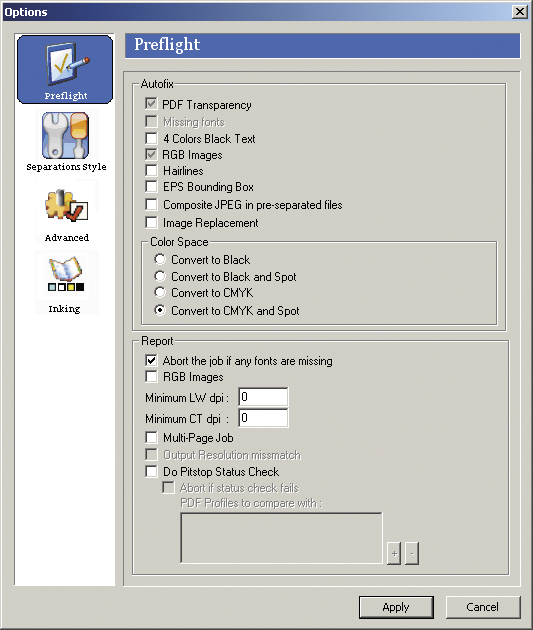Enable EPS Bounding Box checkbox

pos(151,186)
